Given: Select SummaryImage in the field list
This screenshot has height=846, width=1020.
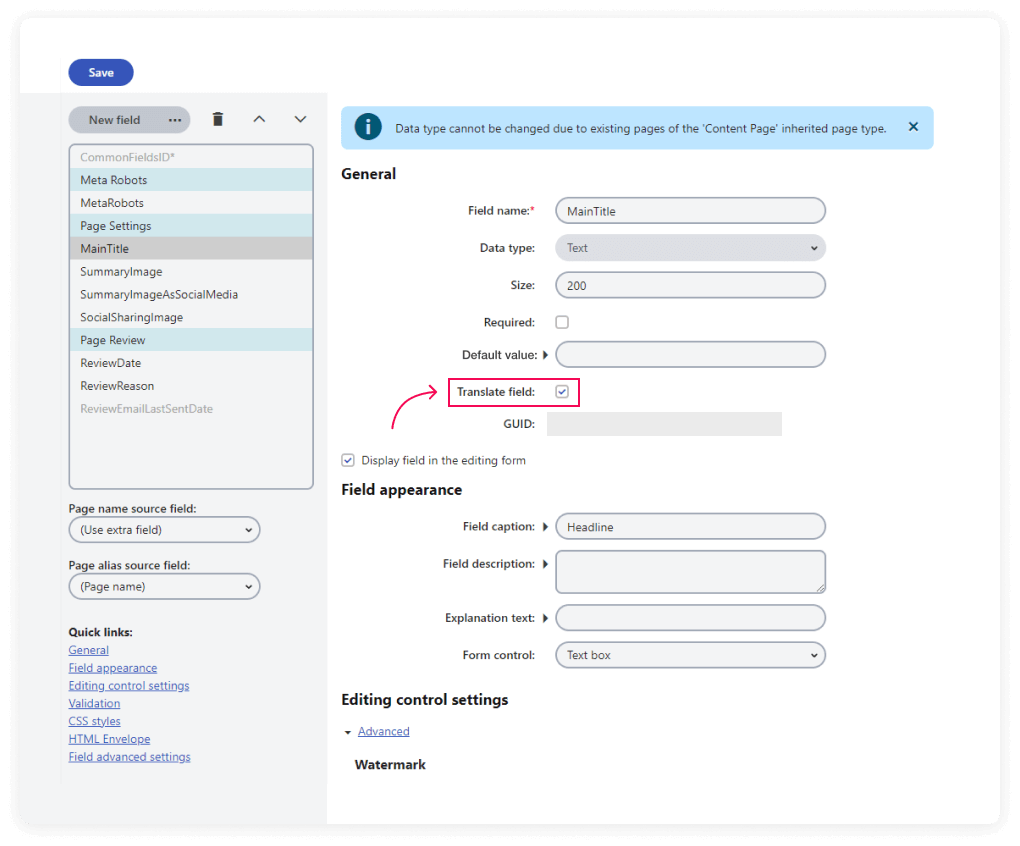Looking at the screenshot, I should click(x=121, y=272).
